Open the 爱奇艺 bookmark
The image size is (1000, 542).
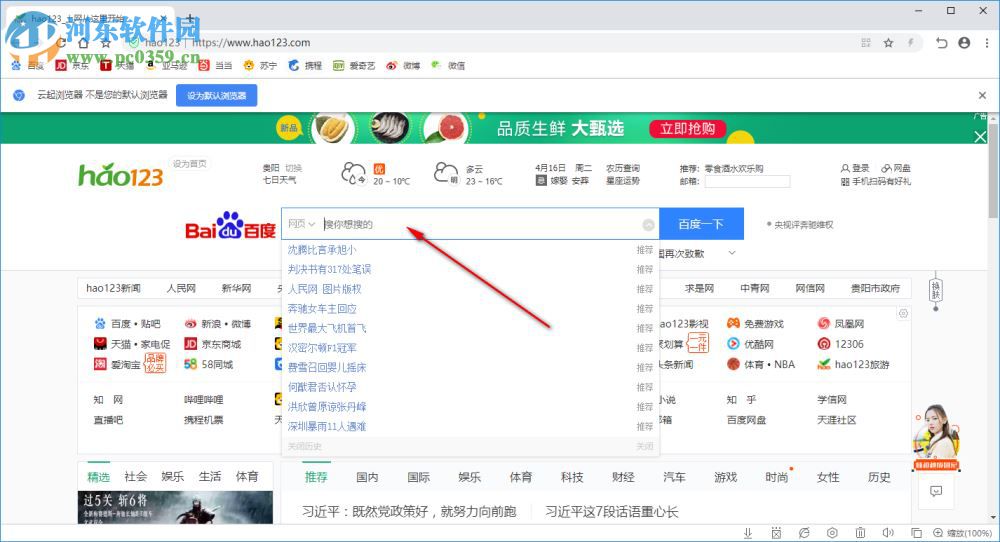(x=355, y=65)
